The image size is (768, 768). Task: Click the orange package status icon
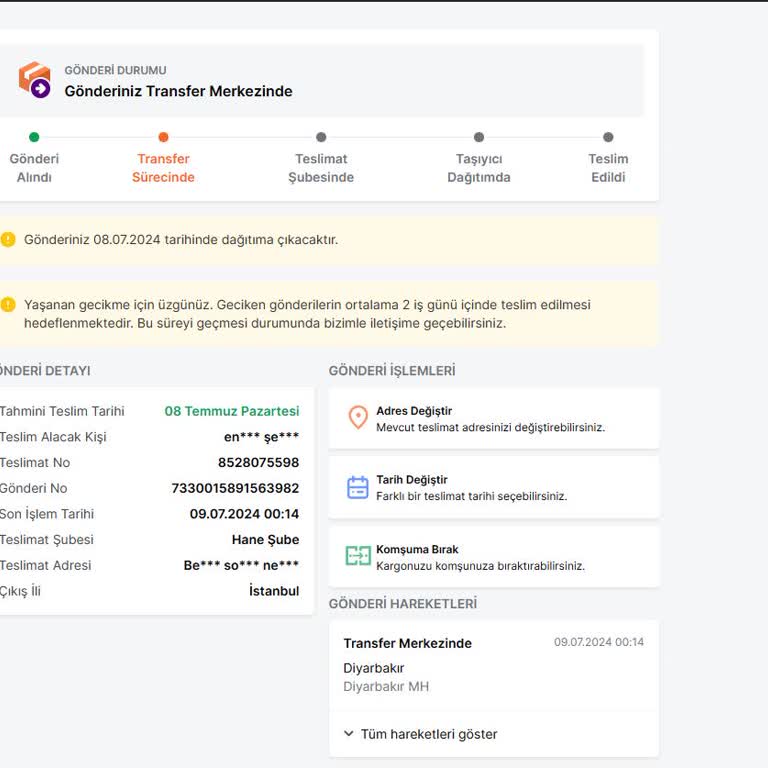pyautogui.click(x=34, y=80)
